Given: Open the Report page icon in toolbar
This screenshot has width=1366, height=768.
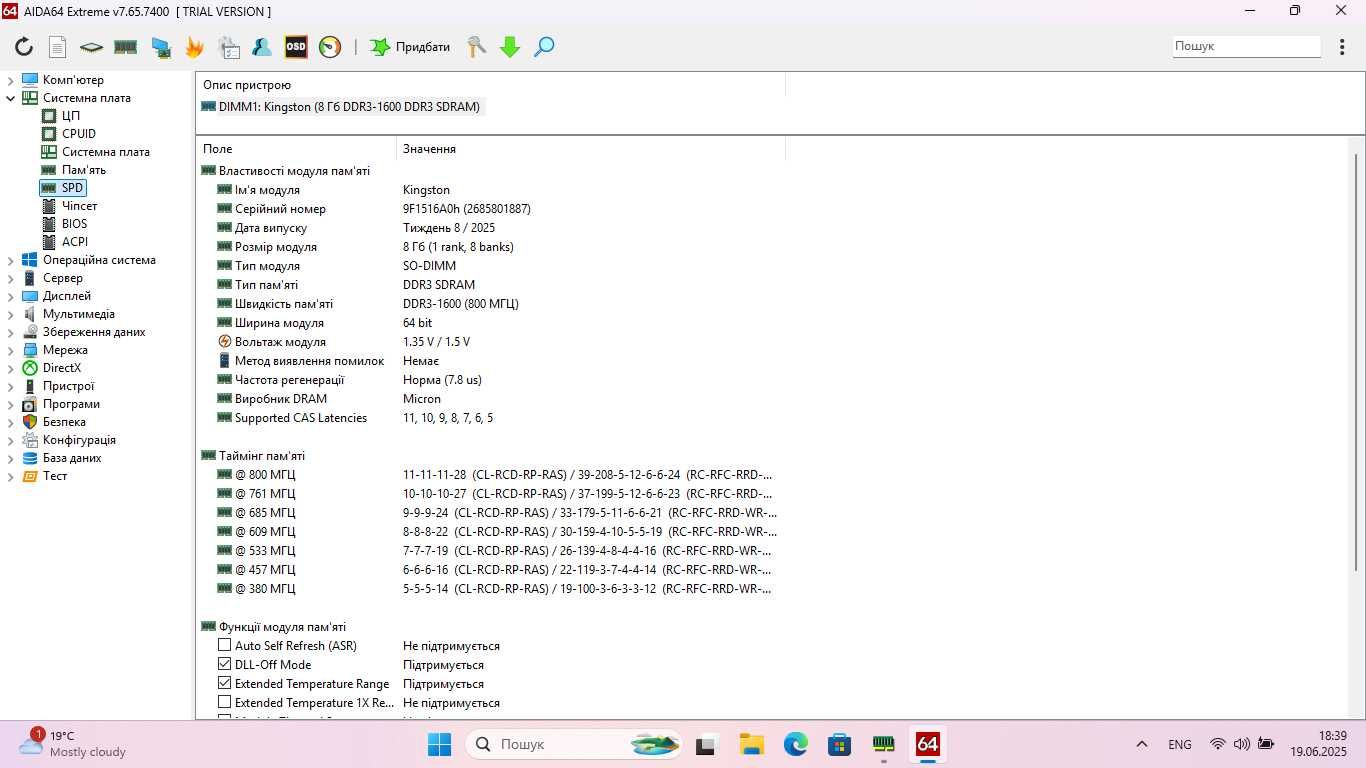Looking at the screenshot, I should (58, 47).
